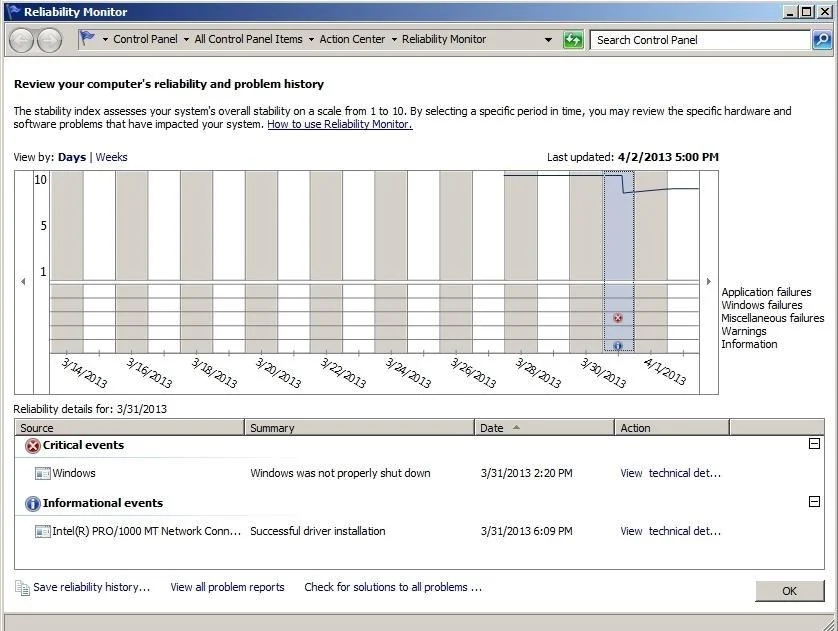Click the Save reliability history document icon

tap(22, 588)
